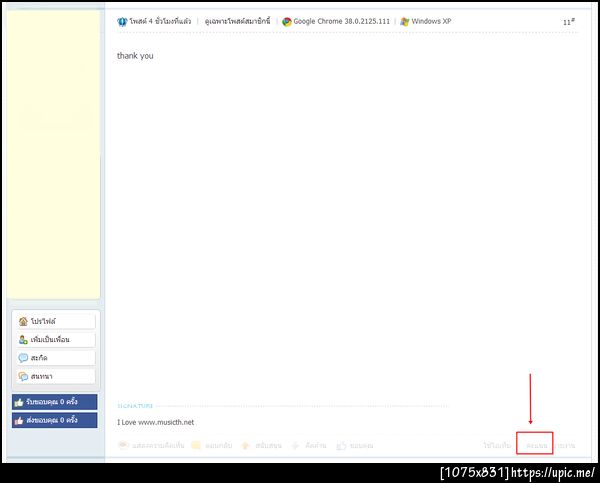Screen dimensions: 600x483
Task: Click the ตอบกลับ reply link in post footer
Action: click(x=212, y=445)
